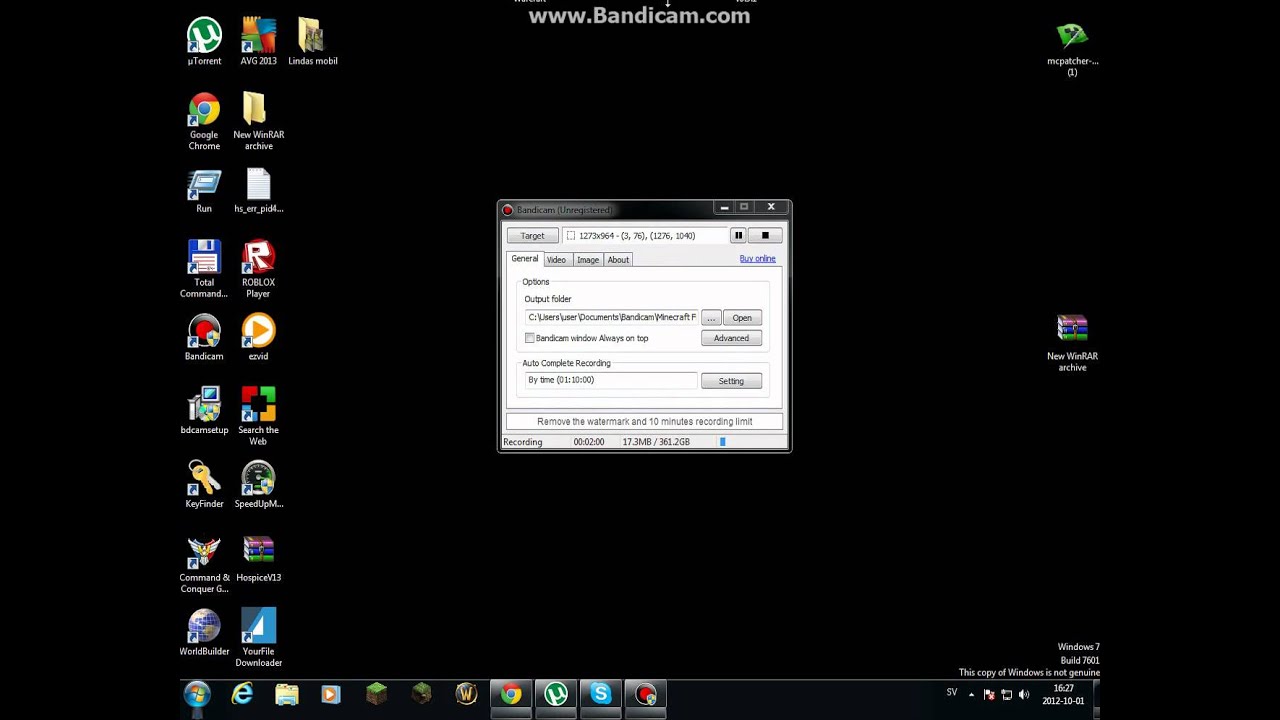Select the Search the Web icon
This screenshot has width=1280, height=720.
click(258, 416)
